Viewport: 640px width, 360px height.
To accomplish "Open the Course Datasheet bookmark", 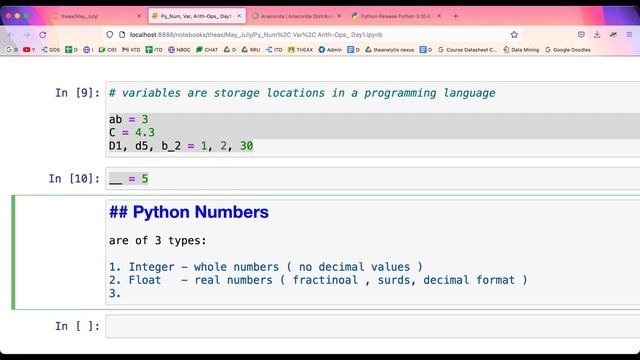I will point(467,50).
